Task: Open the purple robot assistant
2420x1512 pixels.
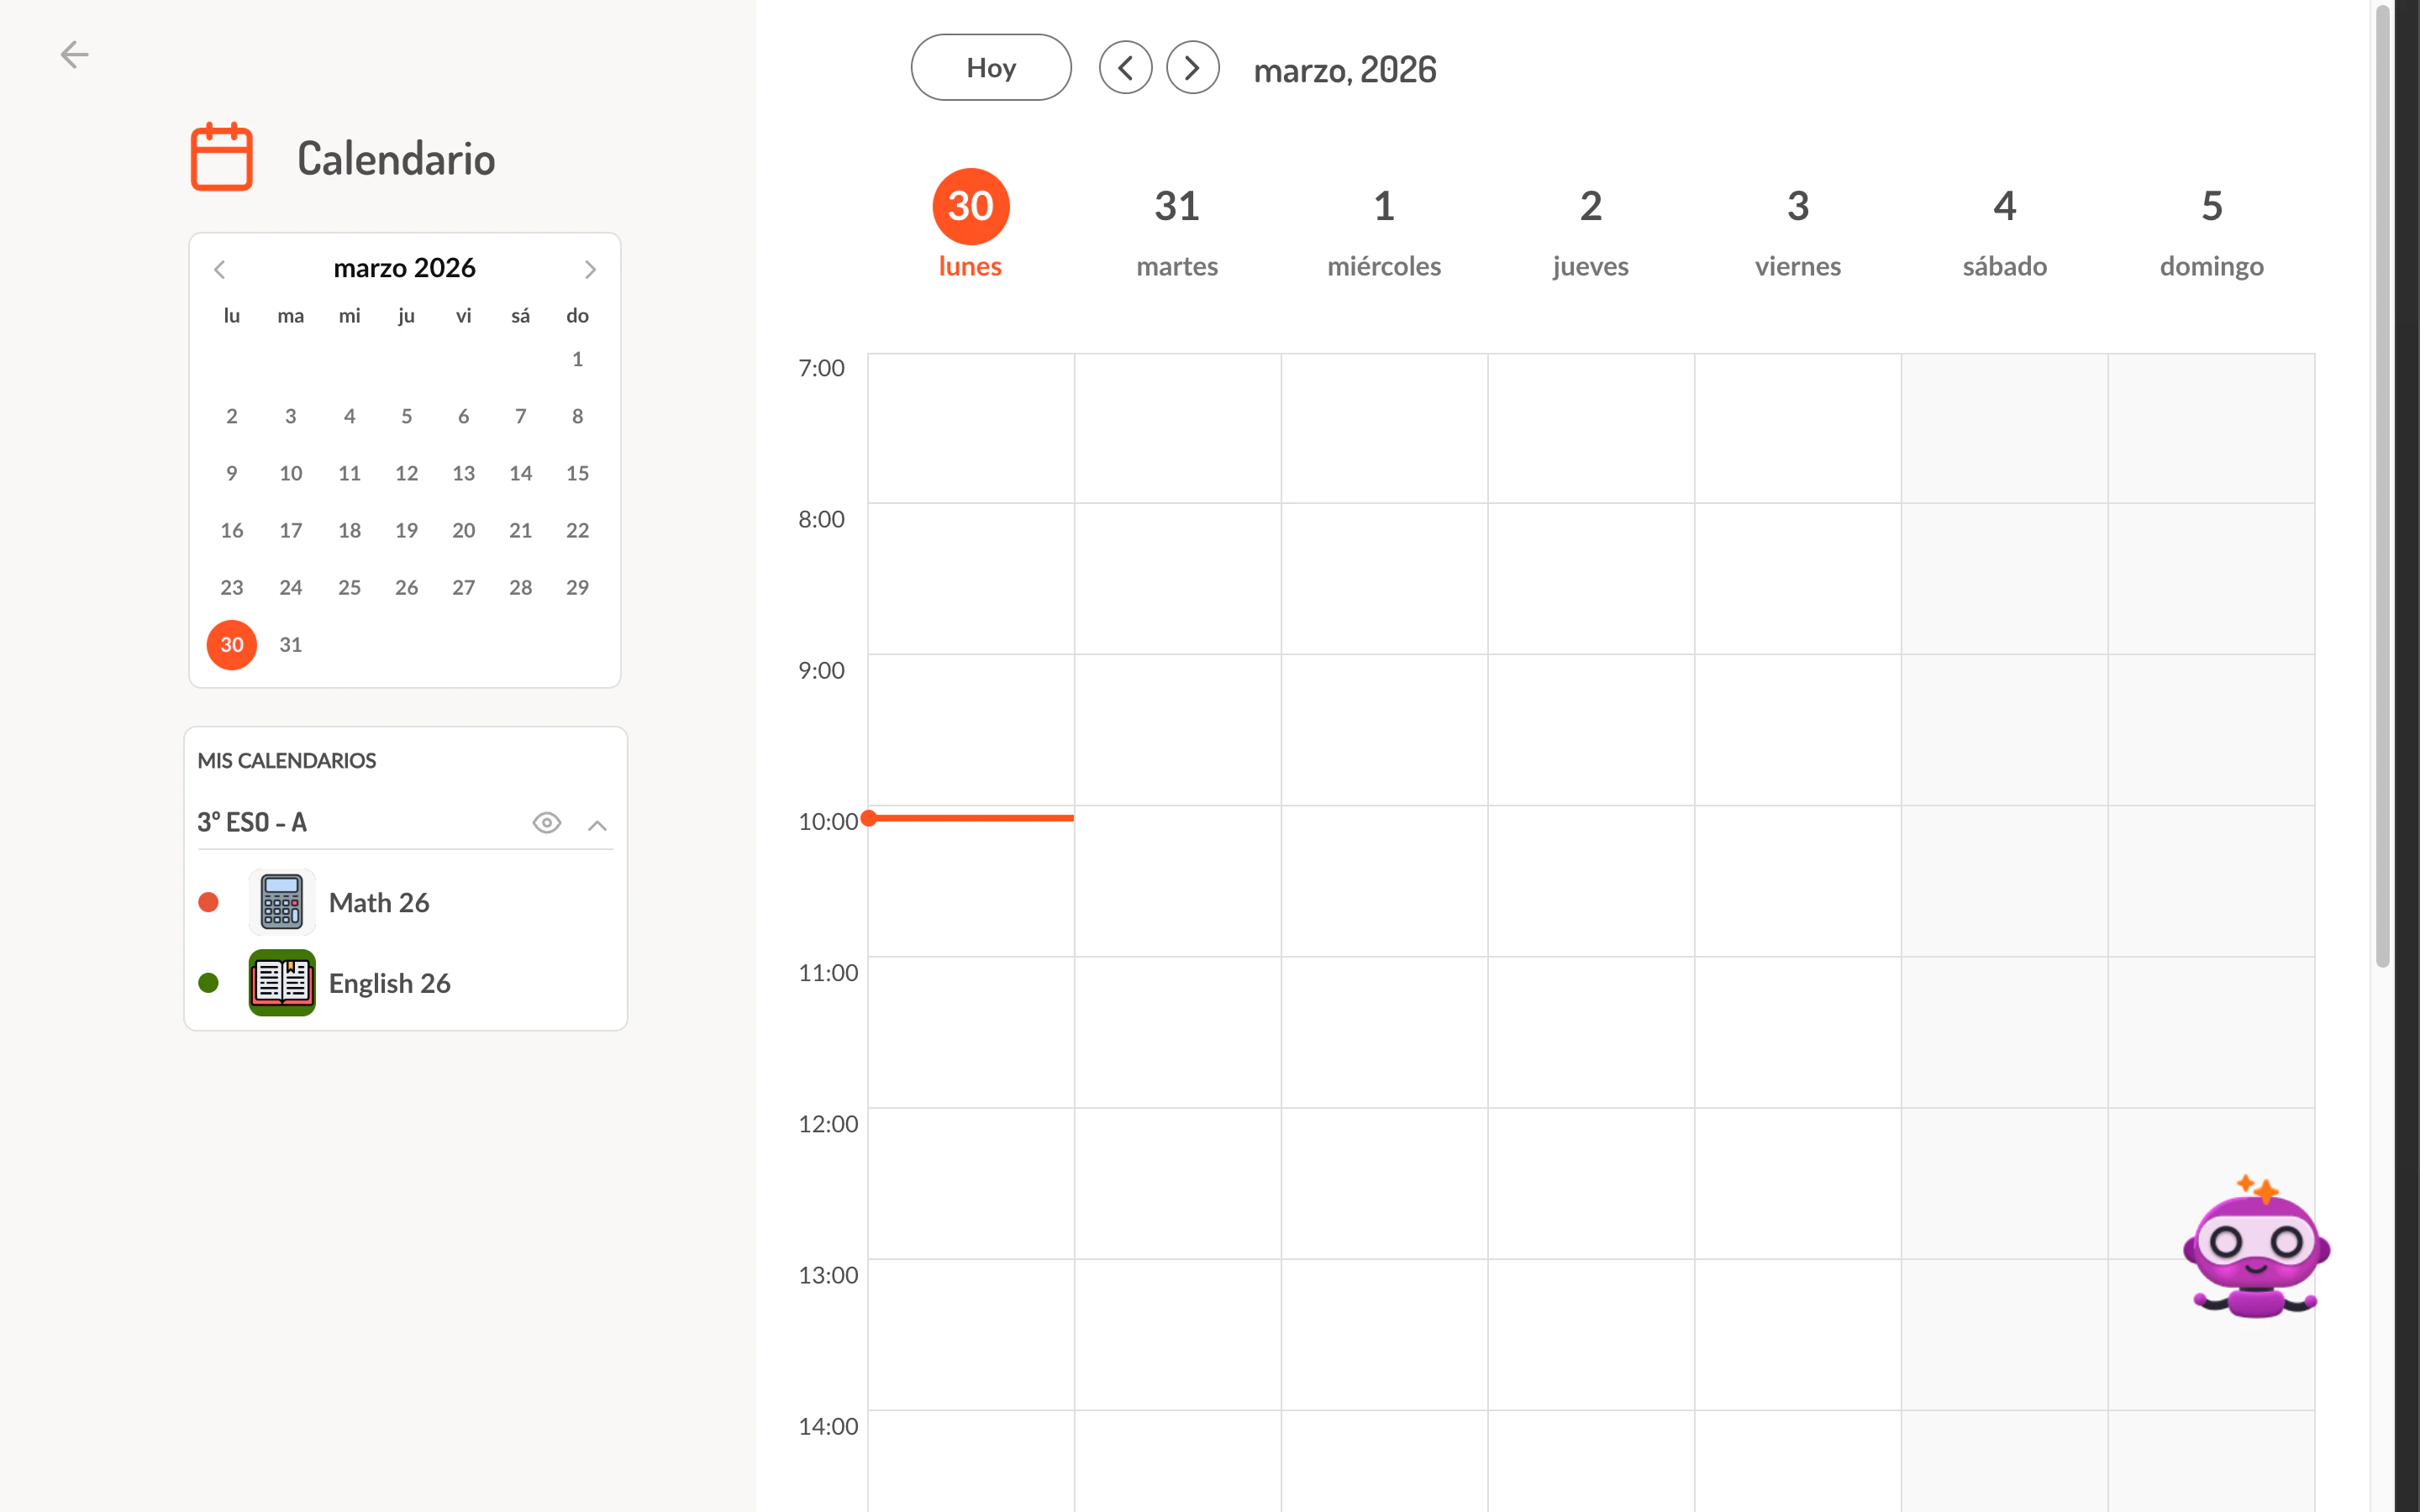Action: 2256,1248
